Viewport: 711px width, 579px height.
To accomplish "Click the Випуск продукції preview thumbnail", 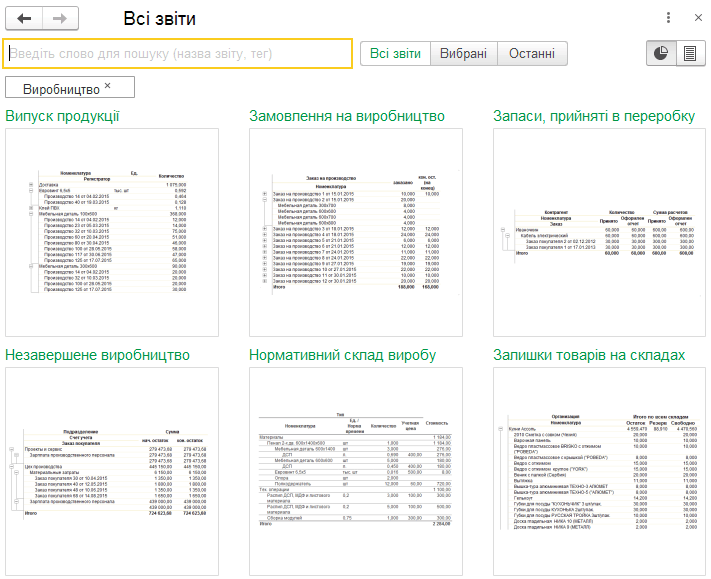I will pos(112,233).
